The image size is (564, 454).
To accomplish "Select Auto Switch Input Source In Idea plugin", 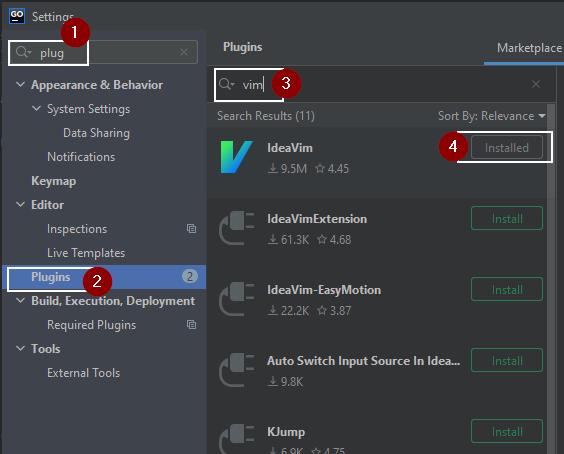I will tap(363, 361).
